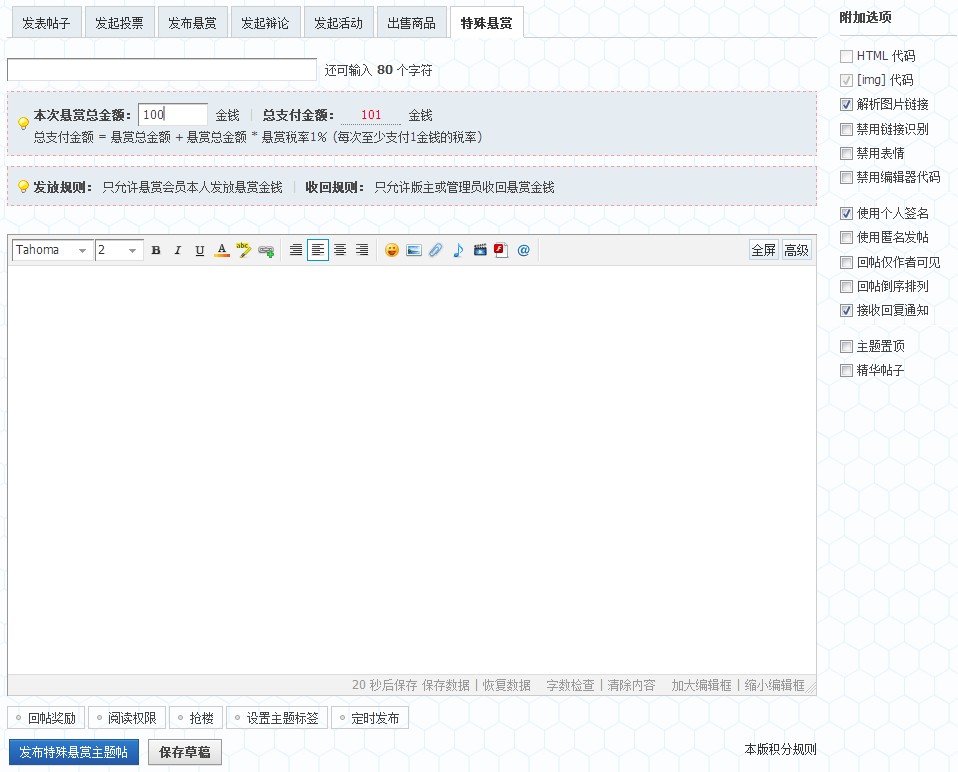Click 加大编辑框 to enlarge editor
The width and height of the screenshot is (958, 772).
(701, 685)
